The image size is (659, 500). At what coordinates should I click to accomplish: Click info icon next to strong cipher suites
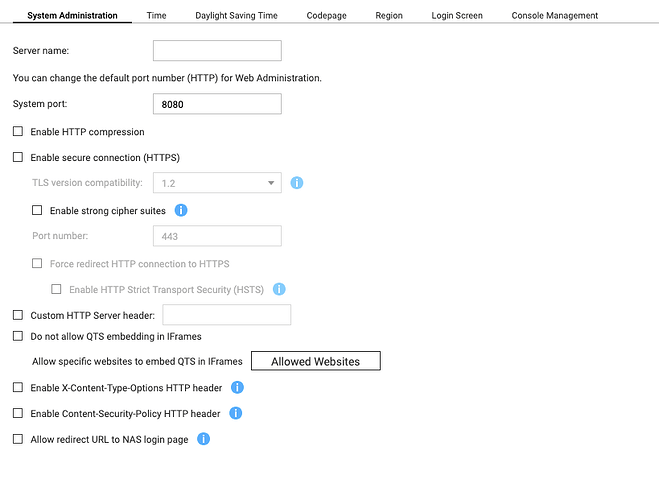pyautogui.click(x=181, y=210)
